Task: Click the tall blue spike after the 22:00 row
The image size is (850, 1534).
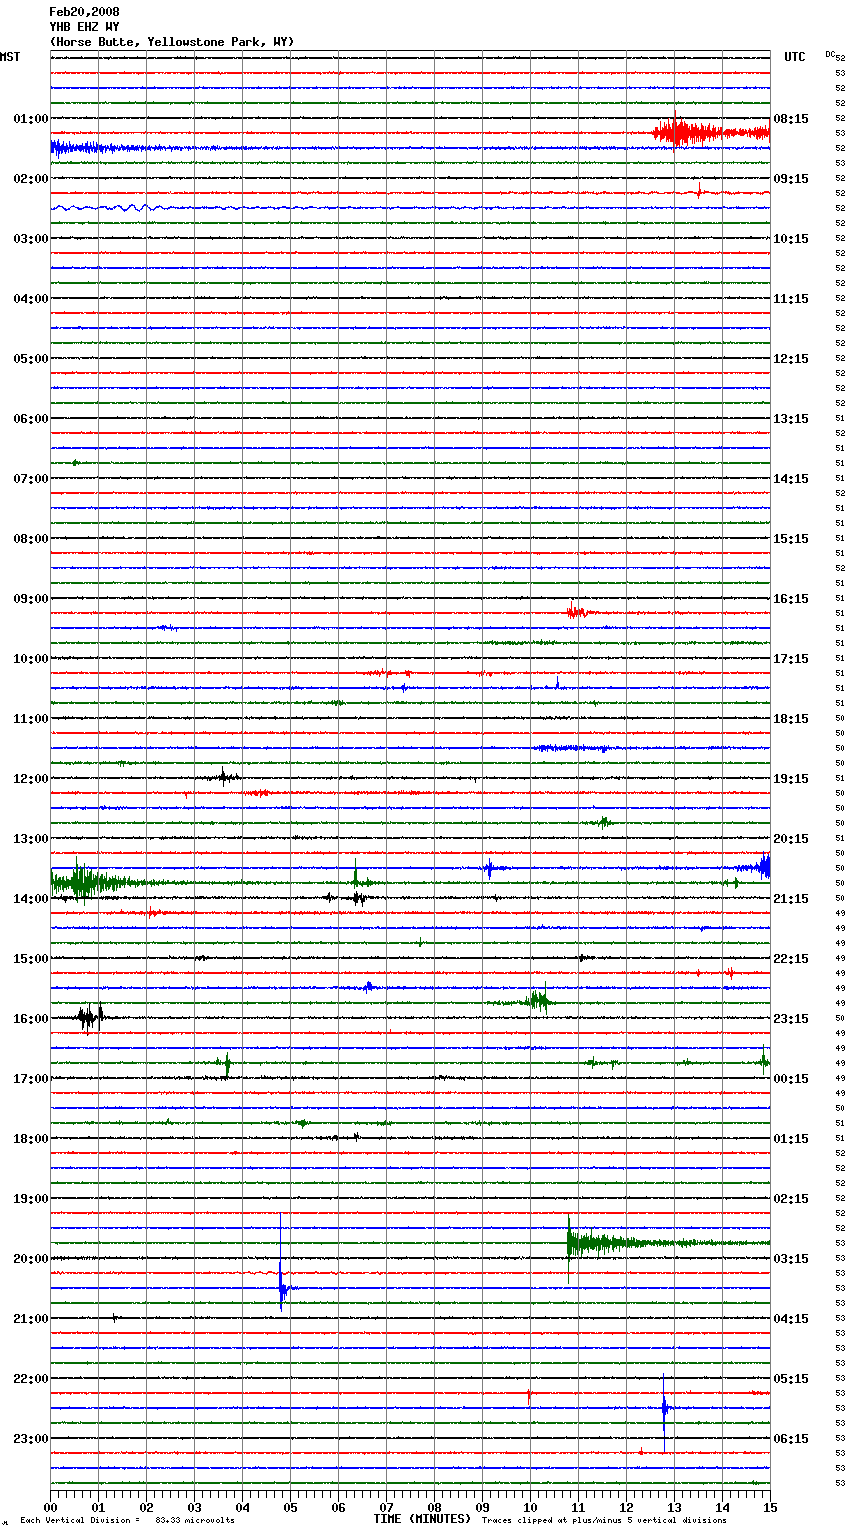Action: [664, 1410]
